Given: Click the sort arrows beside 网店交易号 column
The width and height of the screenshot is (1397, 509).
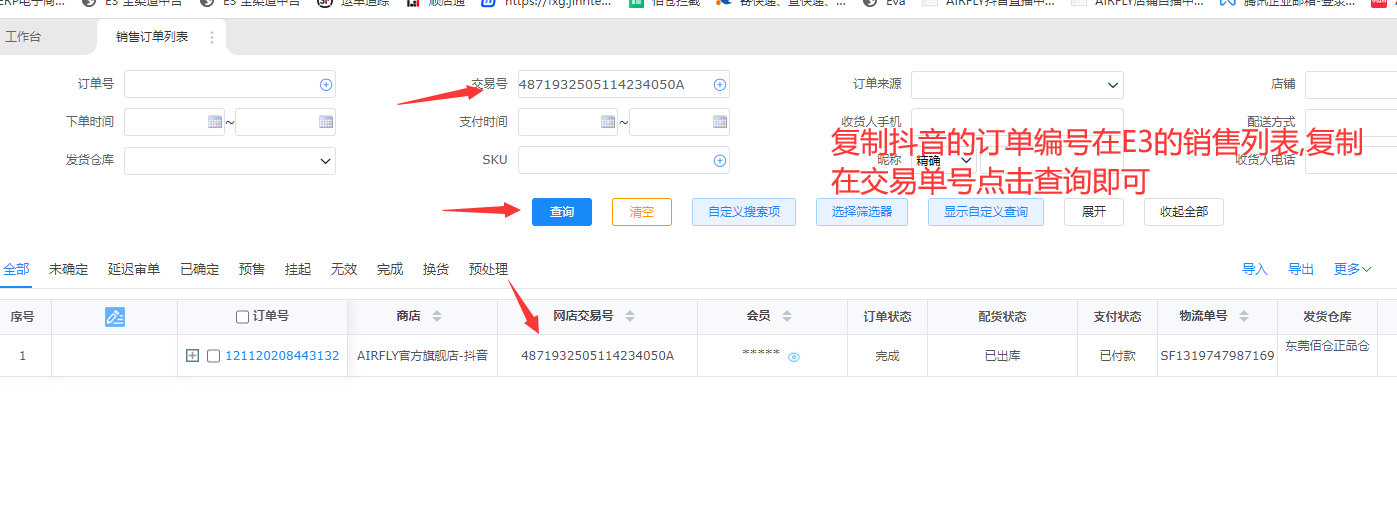Looking at the screenshot, I should pyautogui.click(x=630, y=317).
